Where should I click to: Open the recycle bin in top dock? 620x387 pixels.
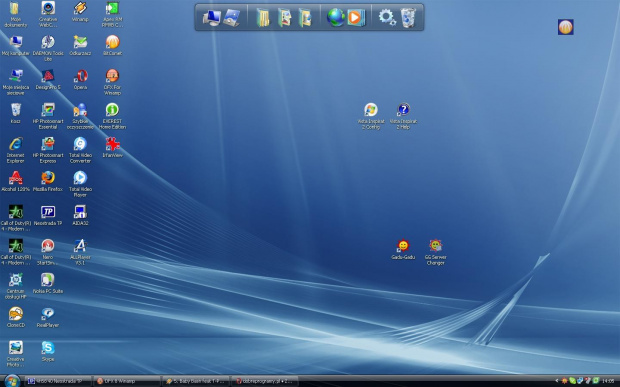coord(408,18)
